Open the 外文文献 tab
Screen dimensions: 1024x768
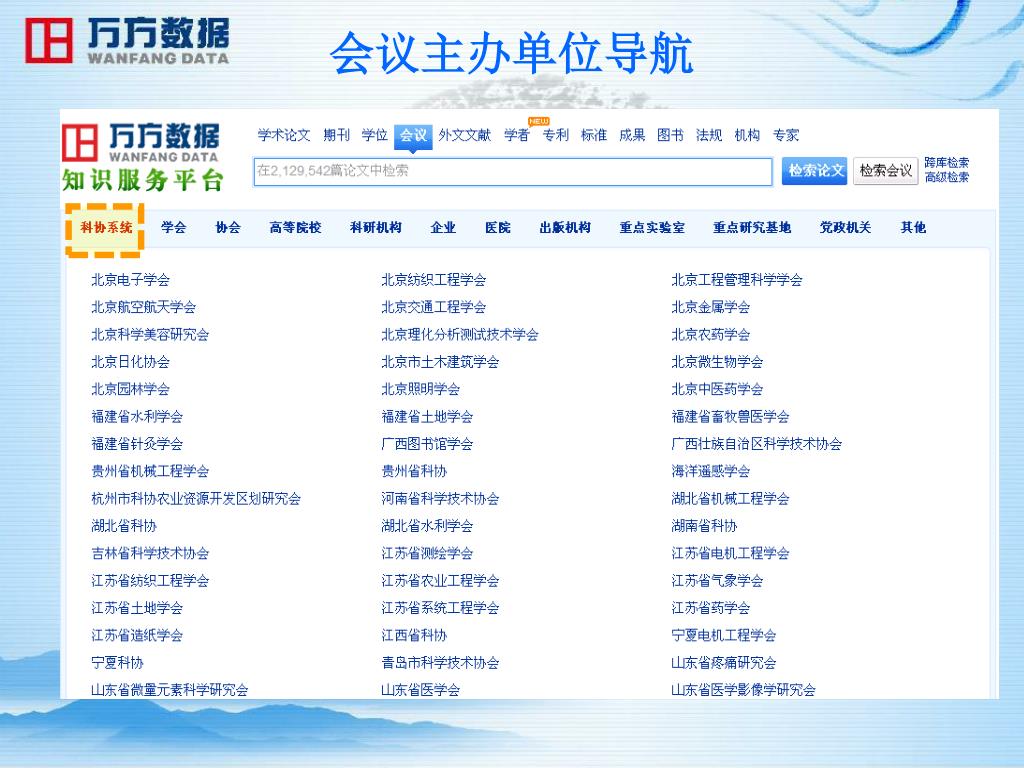coord(464,135)
